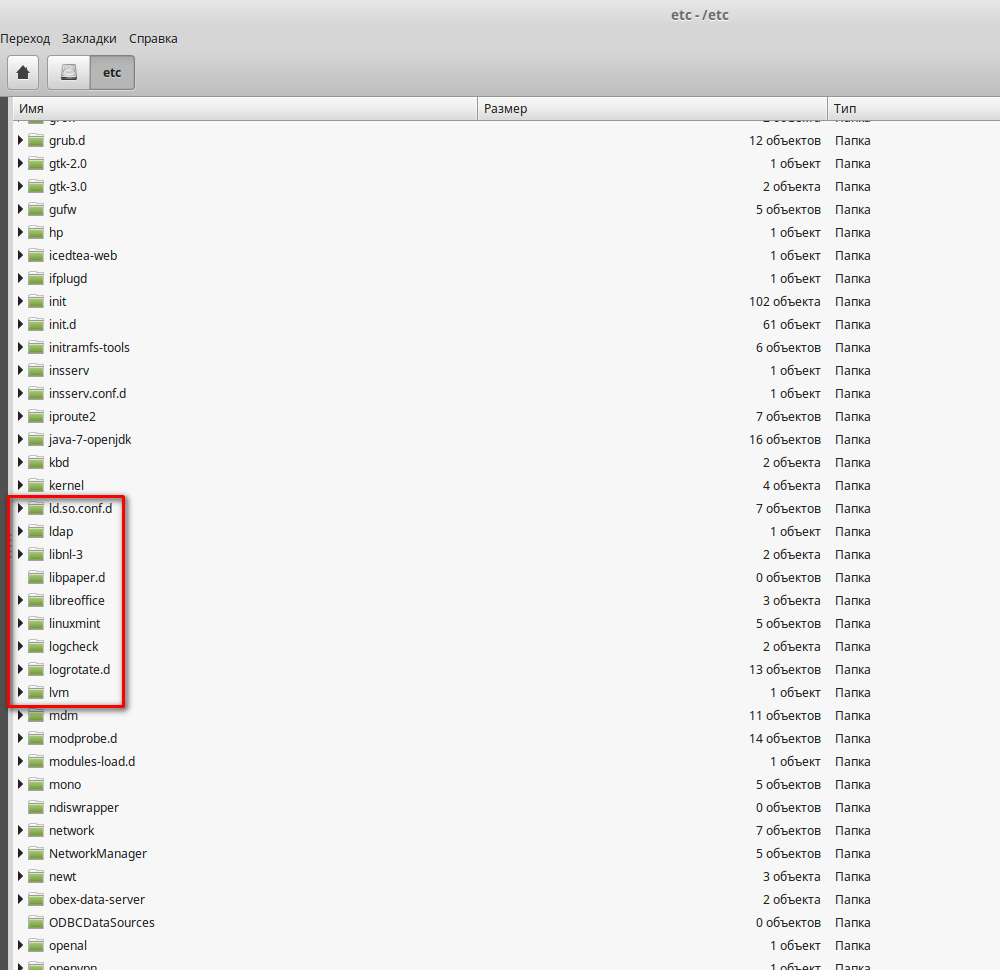
Task: Click the grub.d folder icon
Action: [36, 140]
